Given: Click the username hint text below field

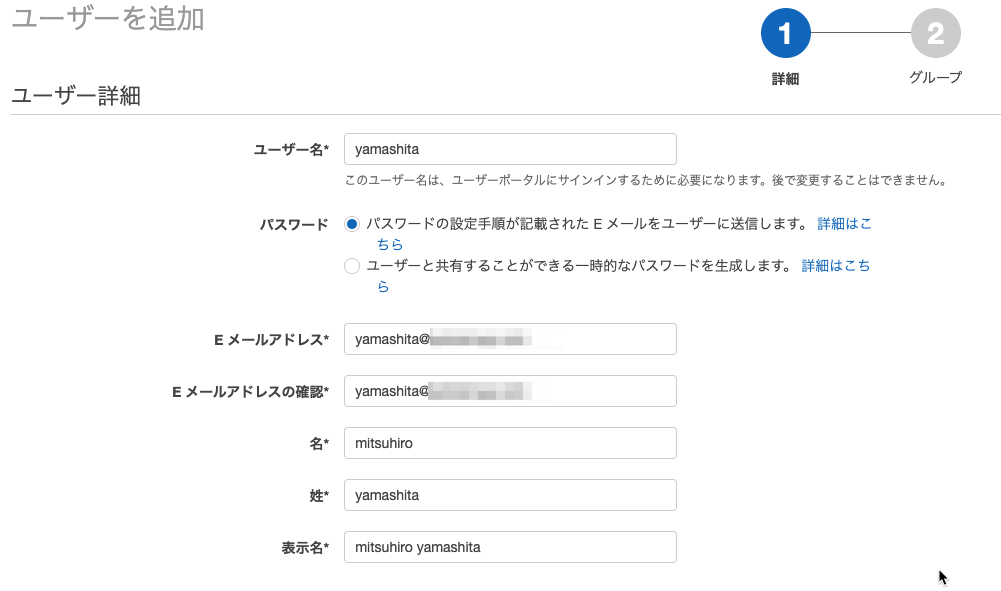Looking at the screenshot, I should [645, 181].
